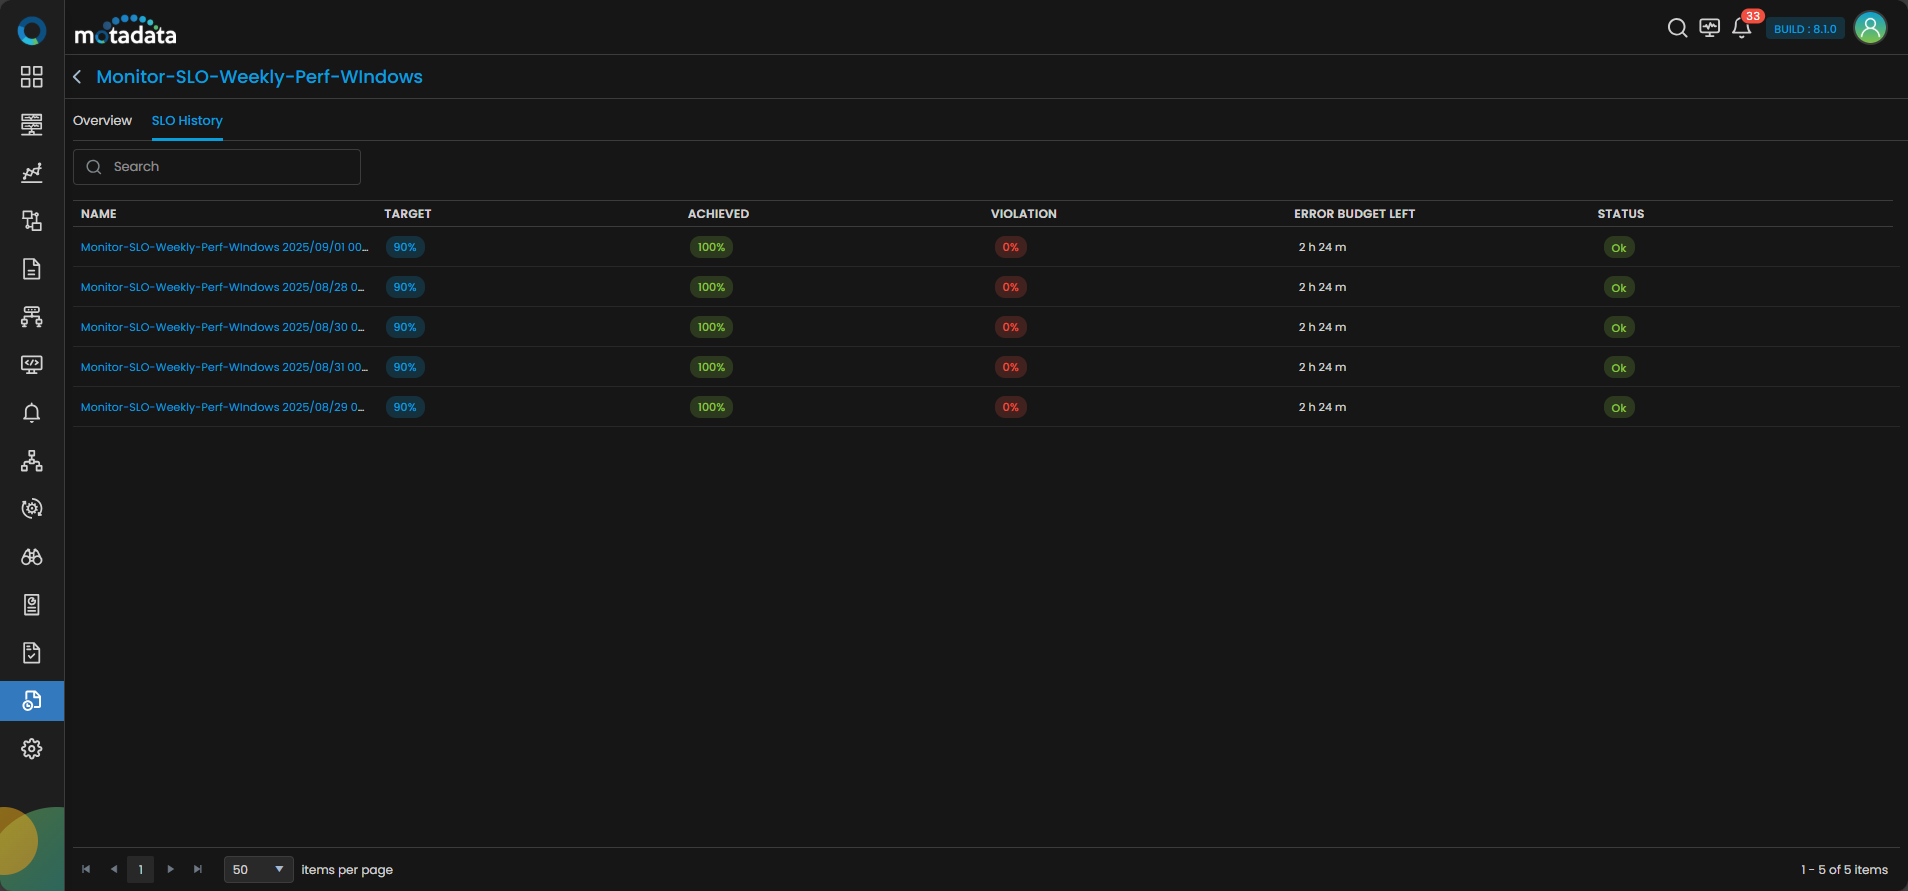This screenshot has height=891, width=1908.
Task: Open the 2025/08/28 SLO history entry
Action: (x=222, y=287)
